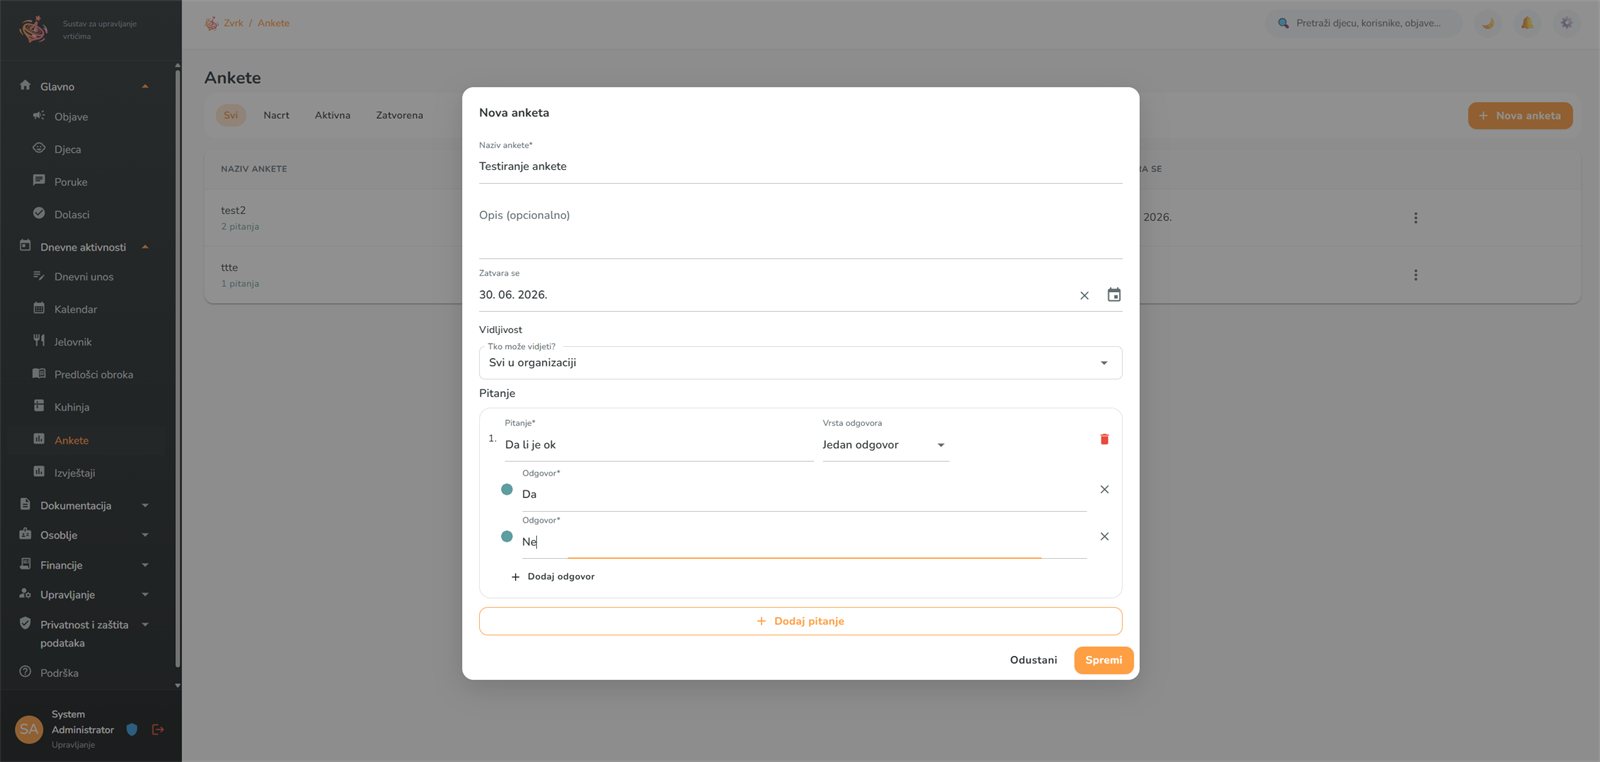Viewport: 1600px width, 762px height.
Task: Open notifications bell icon
Action: click(x=1527, y=23)
